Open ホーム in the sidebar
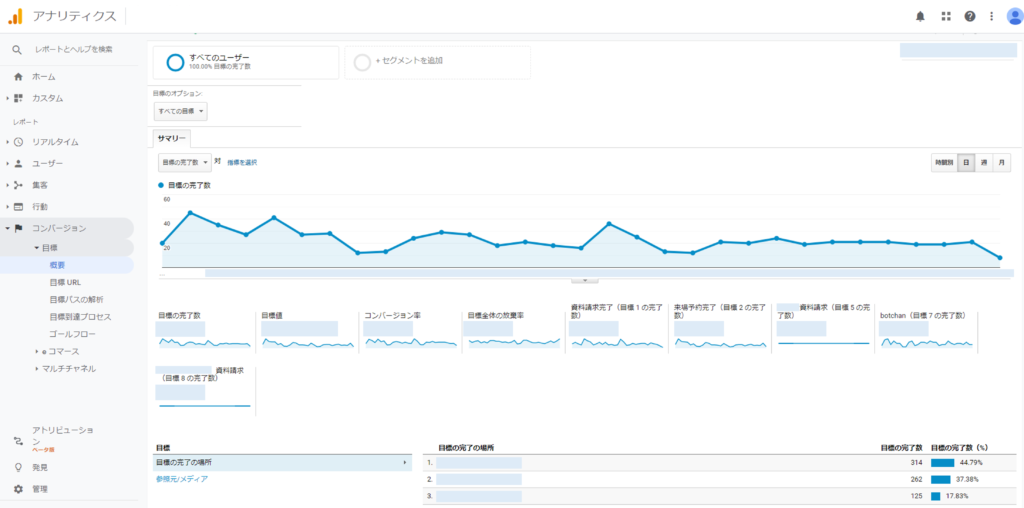Image resolution: width=1024 pixels, height=508 pixels. point(44,76)
